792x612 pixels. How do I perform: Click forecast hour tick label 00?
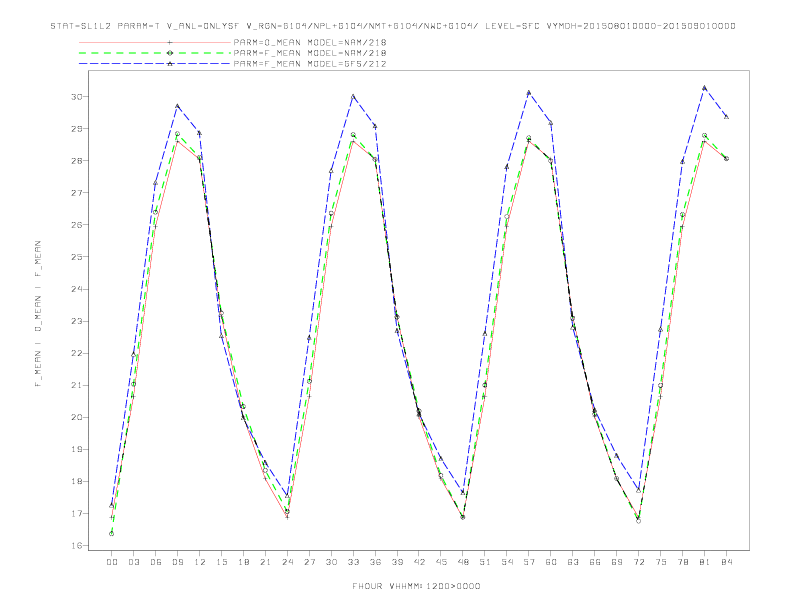112,562
